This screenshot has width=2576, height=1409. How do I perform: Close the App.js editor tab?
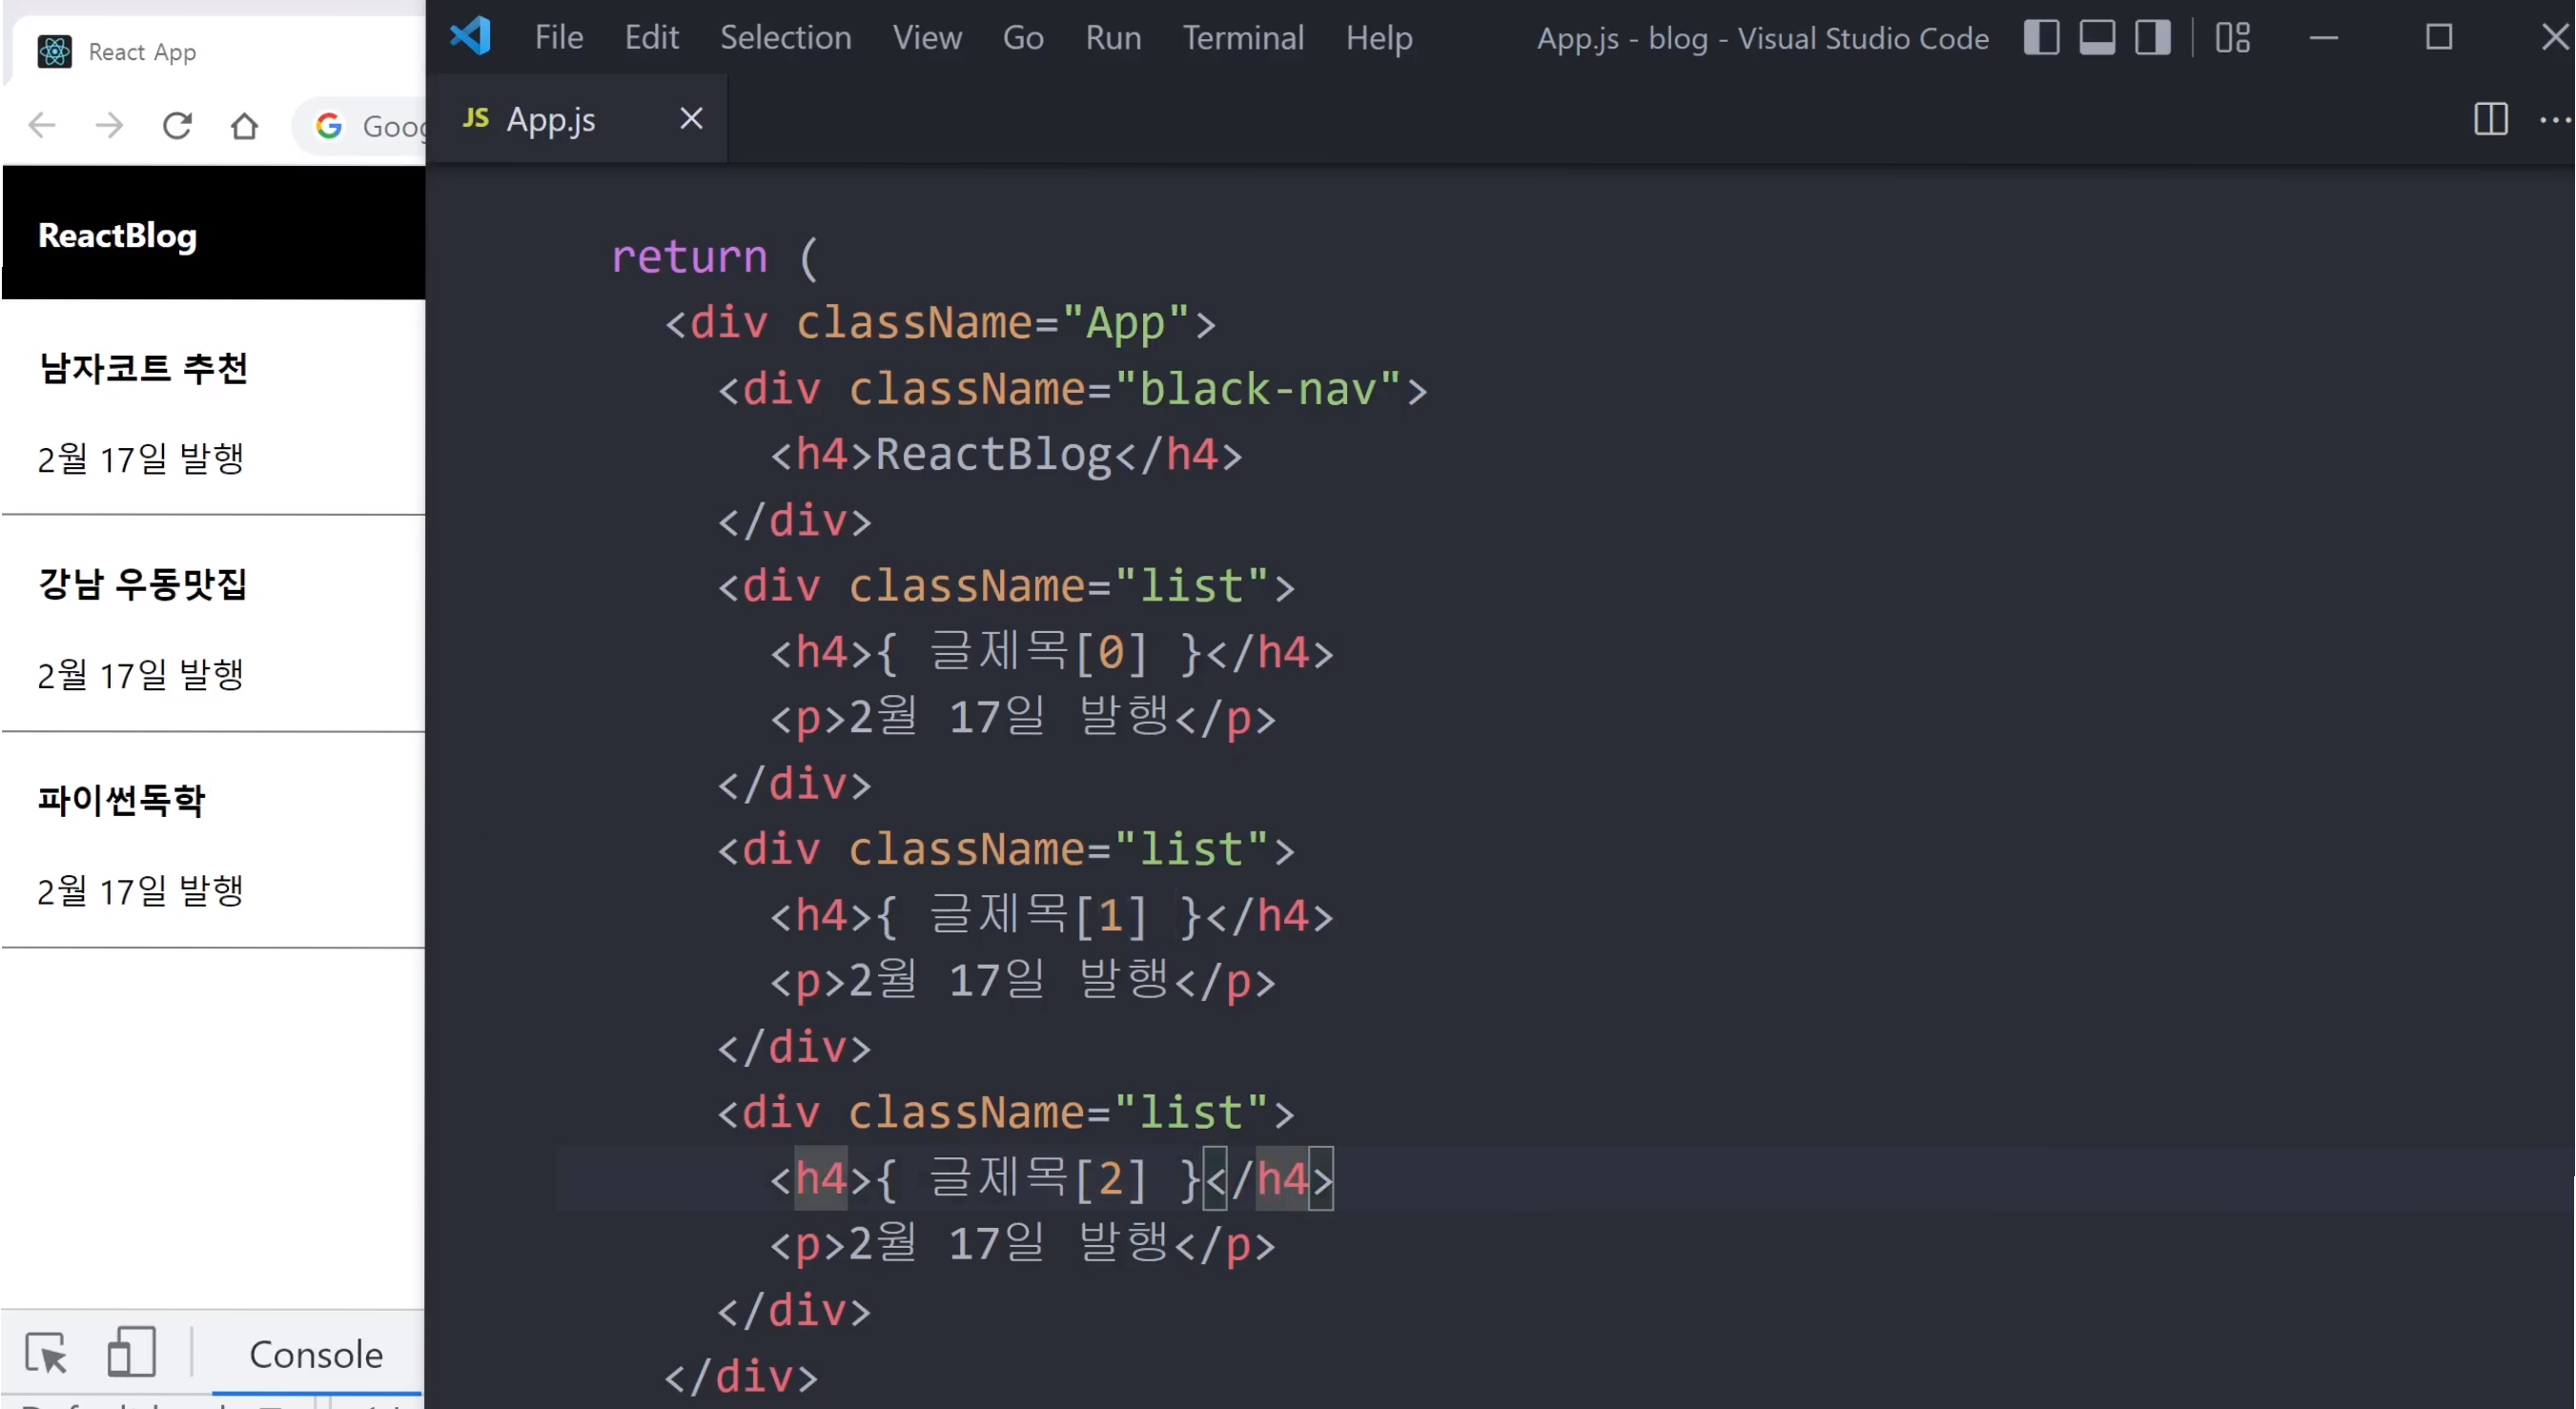click(691, 119)
